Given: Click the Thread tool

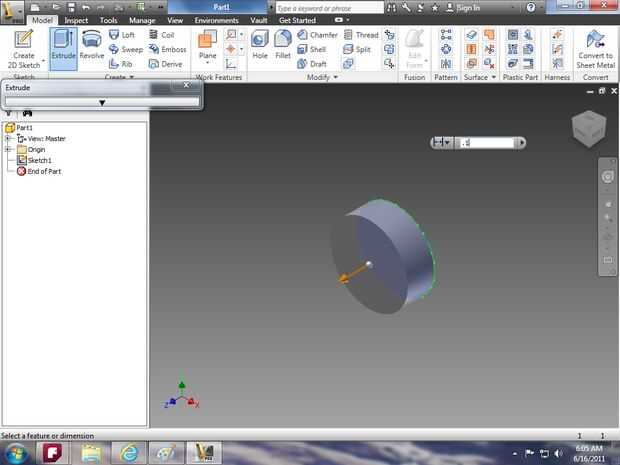Looking at the screenshot, I should click(361, 35).
